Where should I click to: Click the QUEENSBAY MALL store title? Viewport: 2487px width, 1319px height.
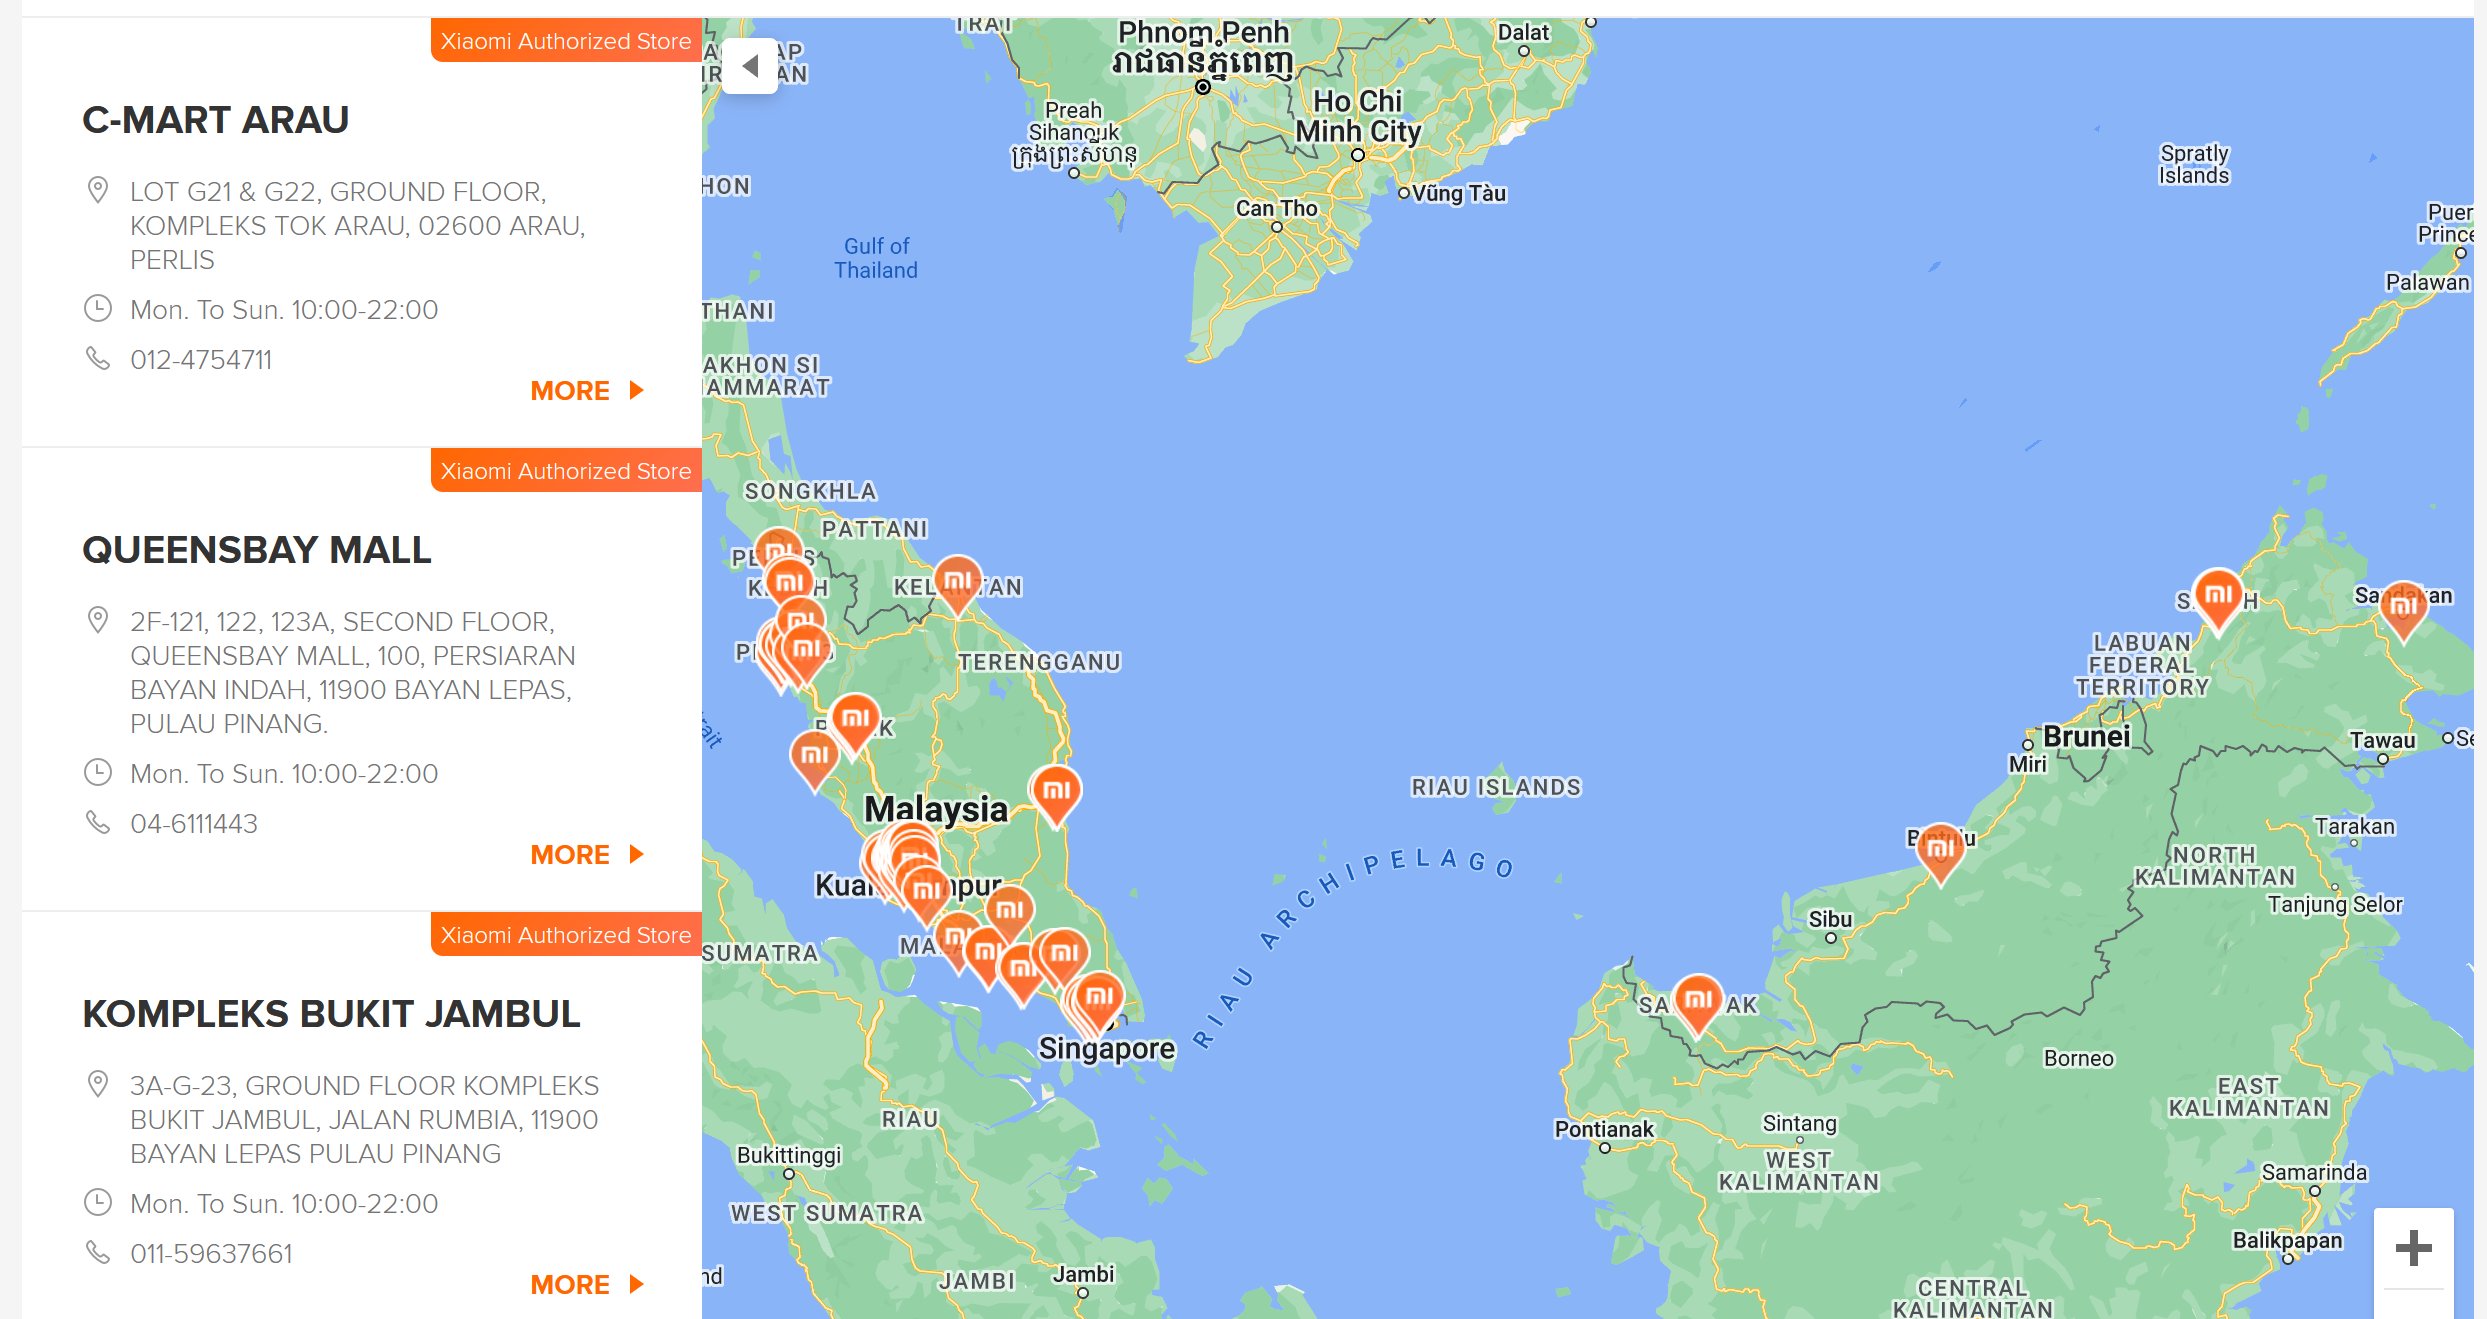pyautogui.click(x=257, y=550)
